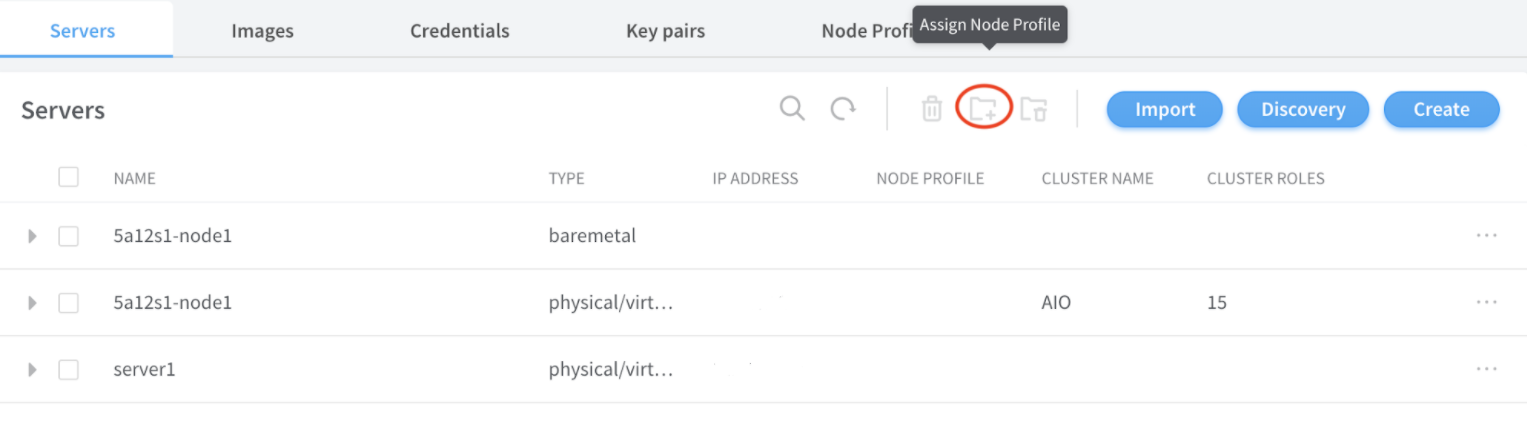The height and width of the screenshot is (422, 1527).
Task: Click the refresh servers icon
Action: coord(843,108)
